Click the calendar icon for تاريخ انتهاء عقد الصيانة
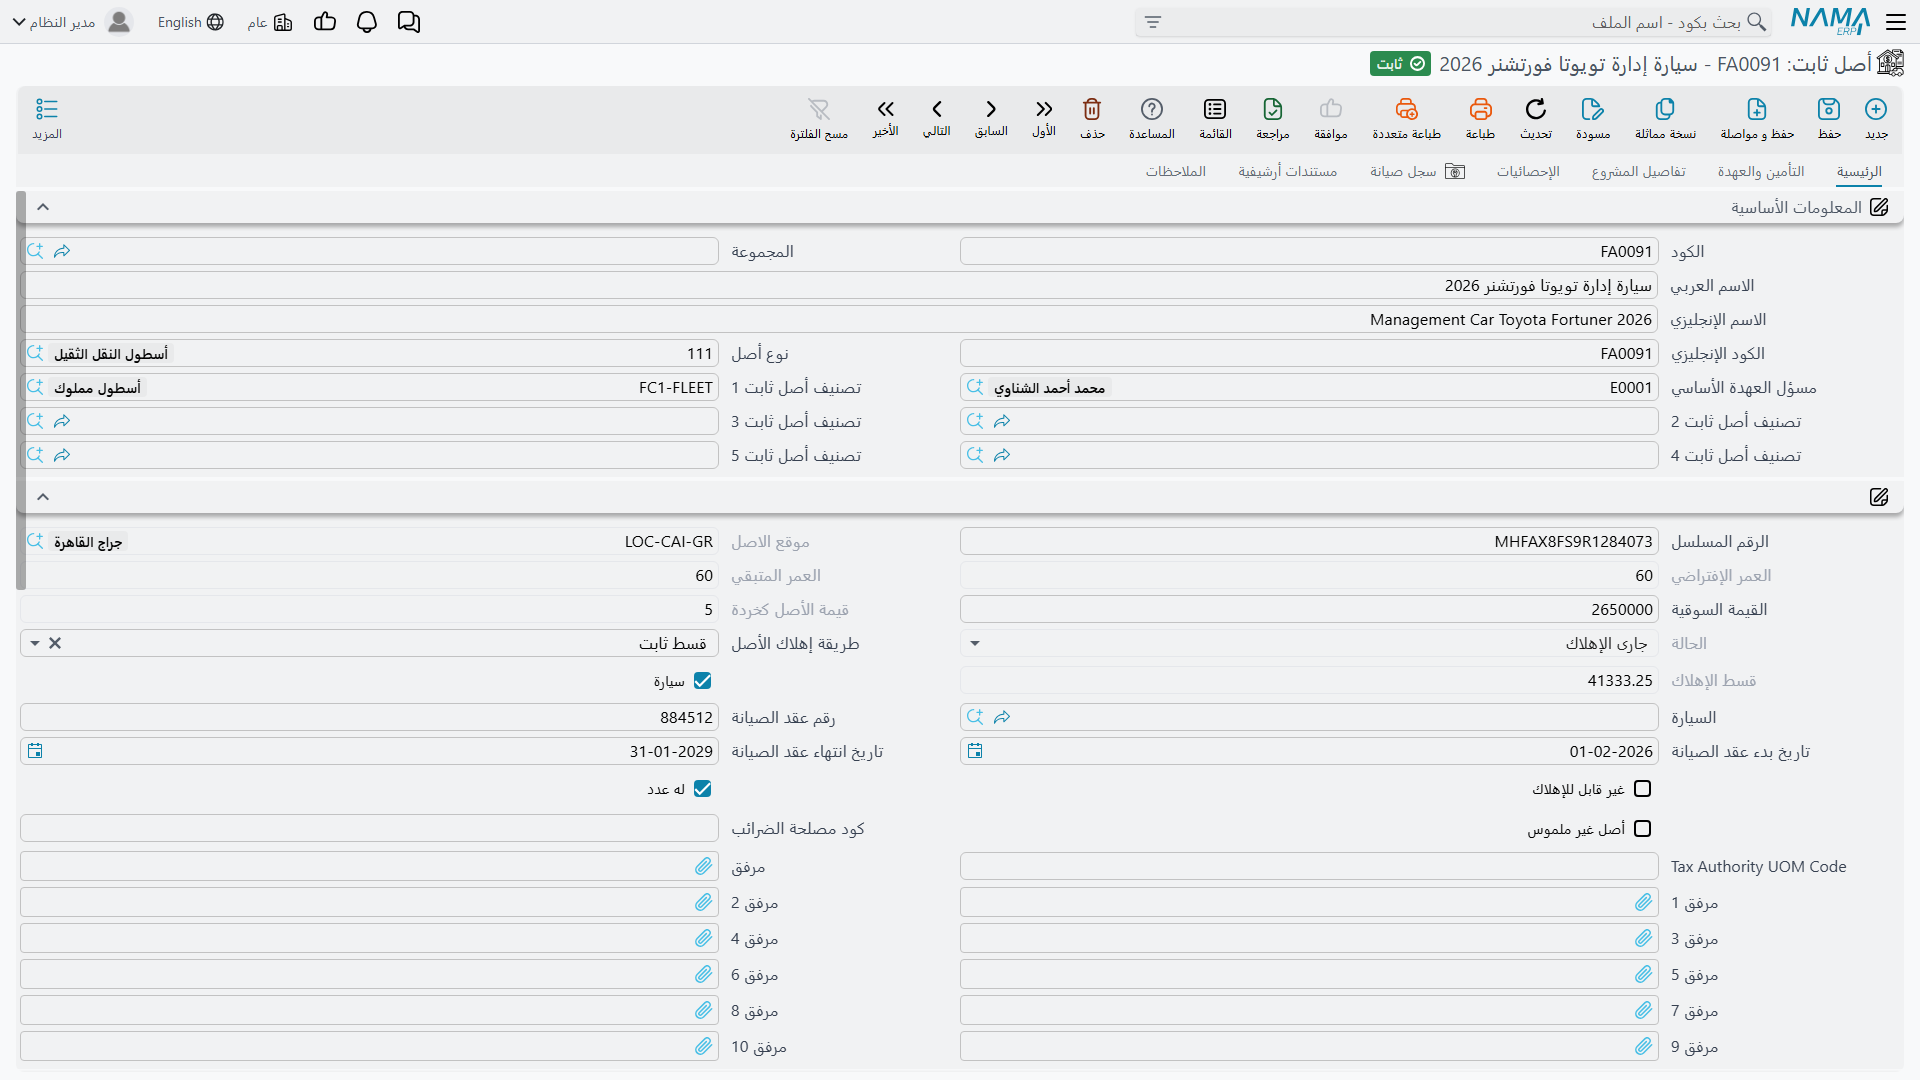1920x1080 pixels. pyautogui.click(x=35, y=751)
